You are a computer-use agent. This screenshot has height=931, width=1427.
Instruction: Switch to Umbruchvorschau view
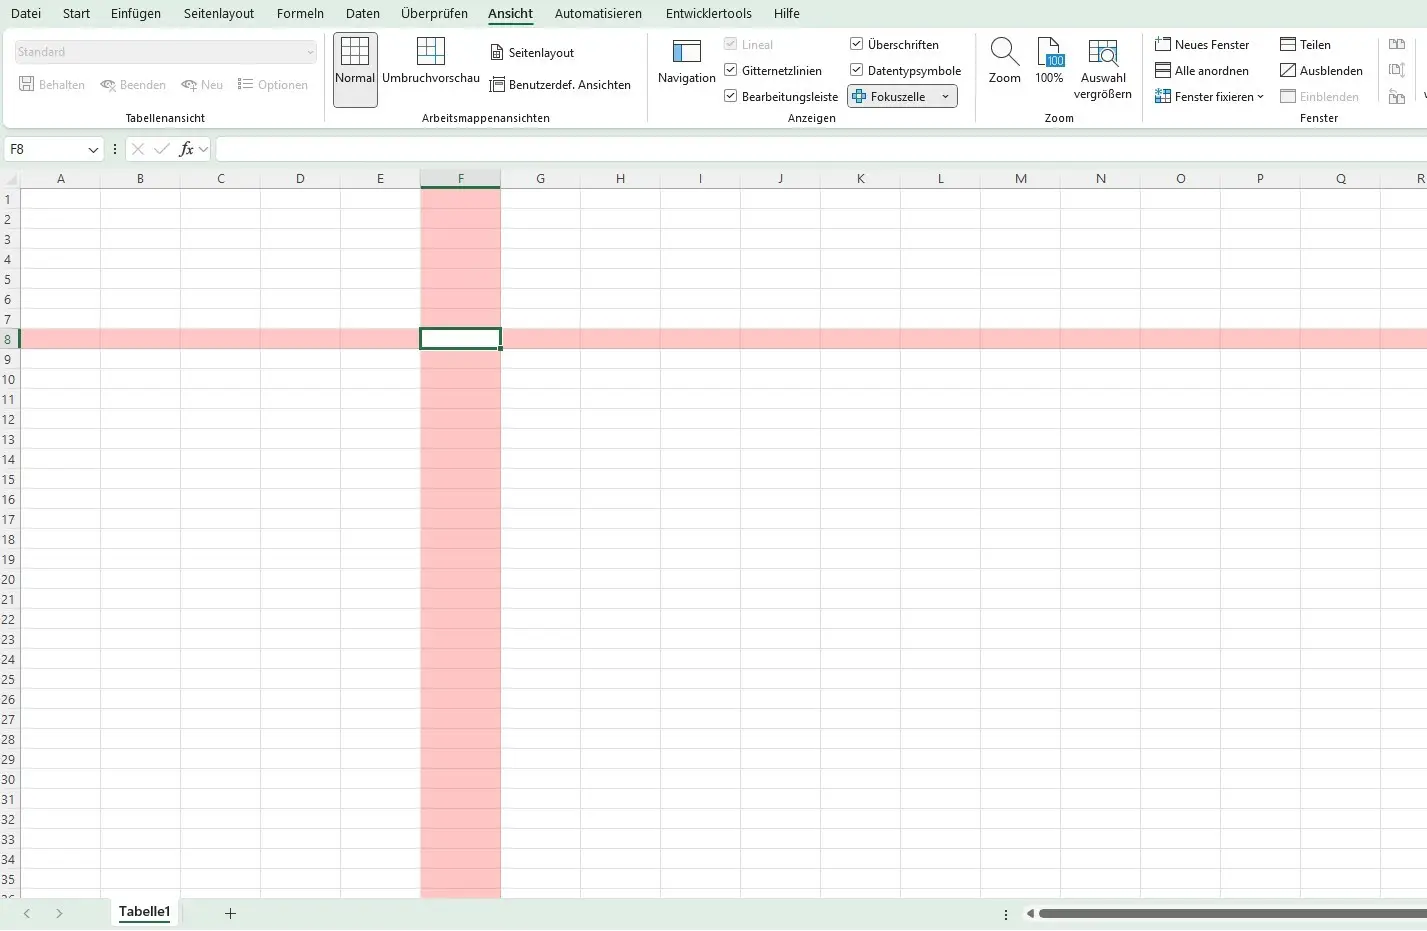pos(430,62)
